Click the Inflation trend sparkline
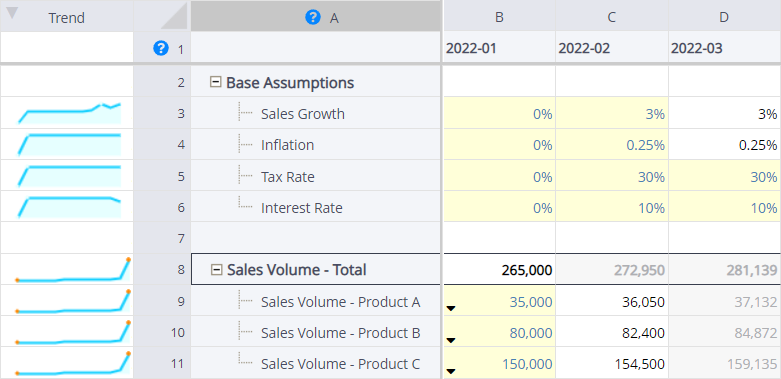The image size is (781, 379). (x=69, y=144)
